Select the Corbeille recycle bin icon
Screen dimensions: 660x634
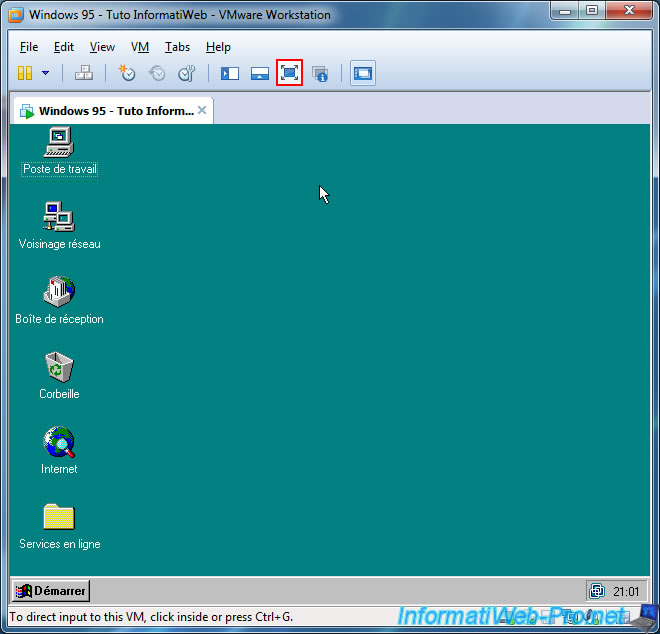tap(59, 376)
